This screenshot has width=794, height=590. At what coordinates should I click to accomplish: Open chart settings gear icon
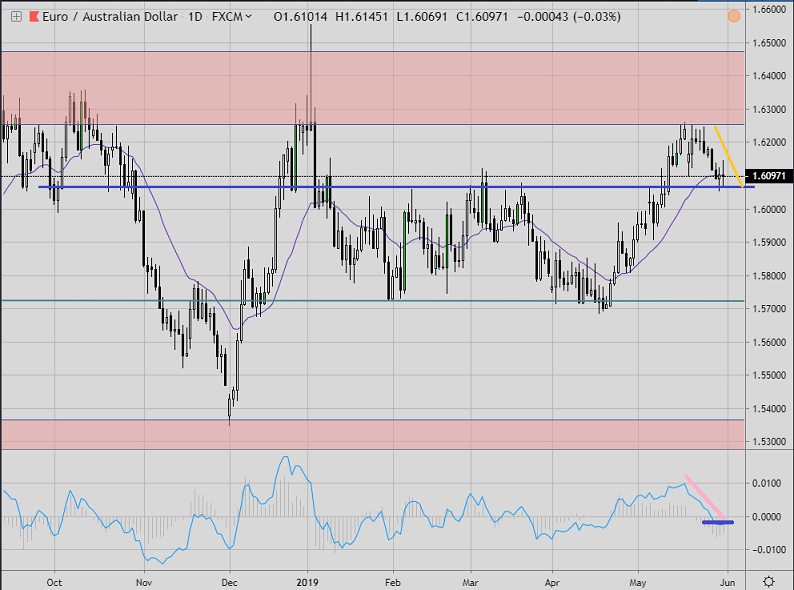click(769, 581)
